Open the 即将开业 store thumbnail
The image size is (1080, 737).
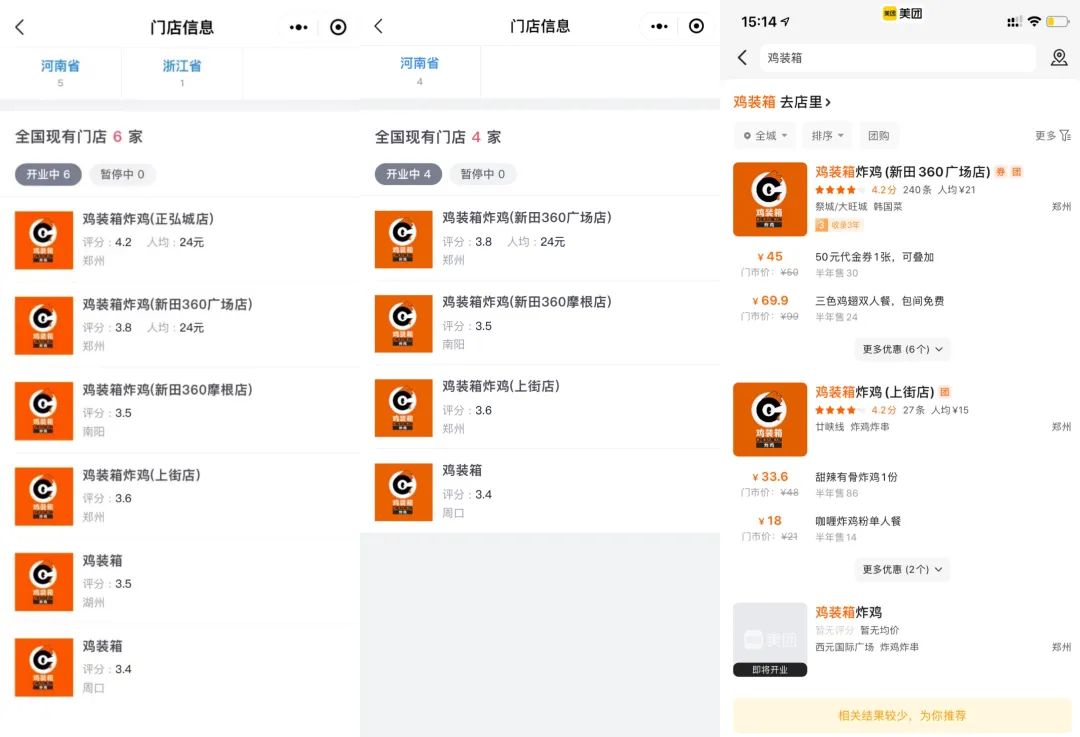769,639
